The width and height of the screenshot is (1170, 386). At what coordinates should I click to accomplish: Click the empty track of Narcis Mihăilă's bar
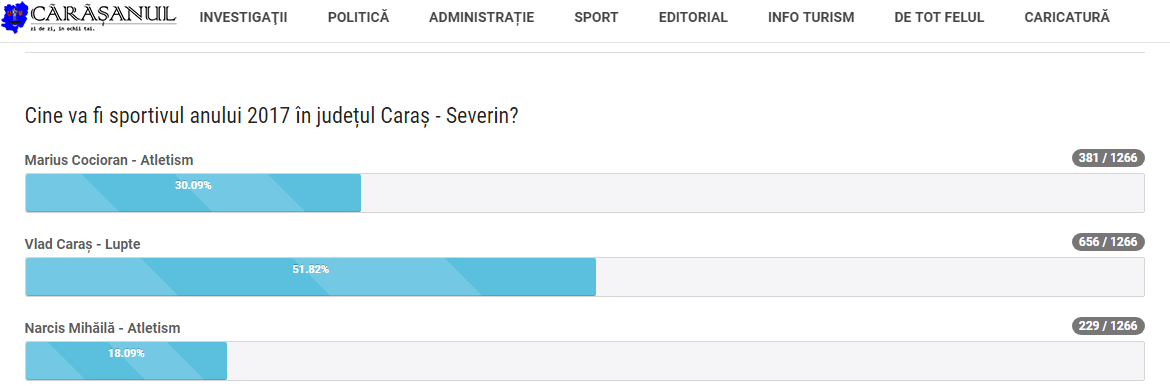click(686, 361)
